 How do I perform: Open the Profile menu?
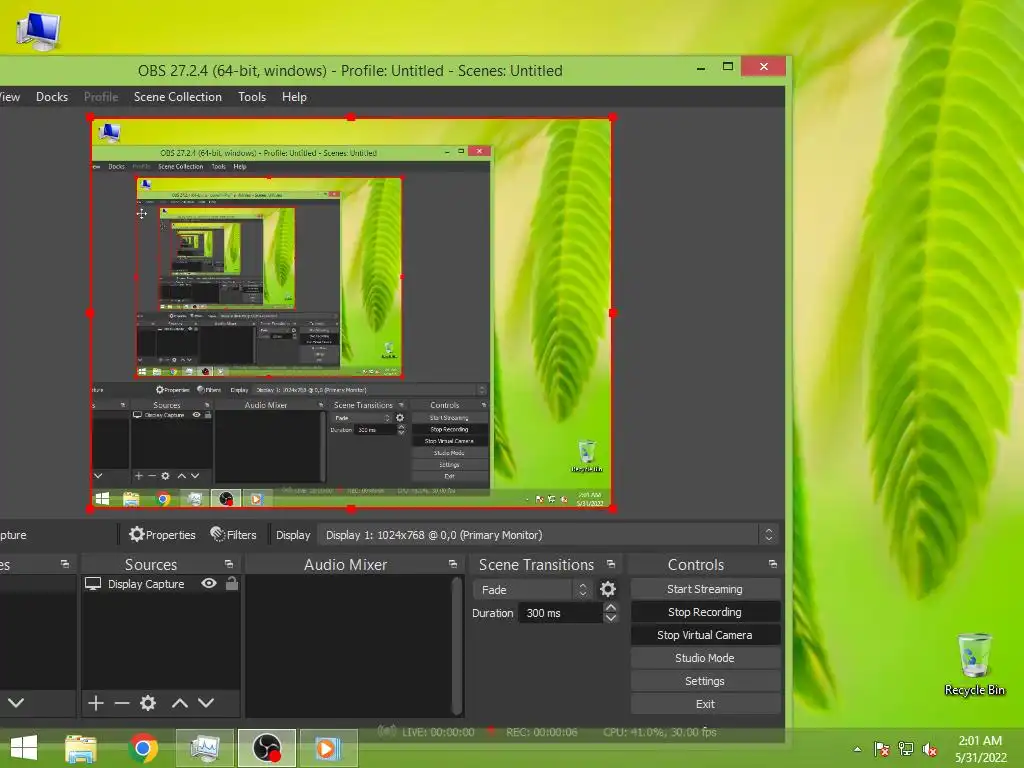coord(101,97)
